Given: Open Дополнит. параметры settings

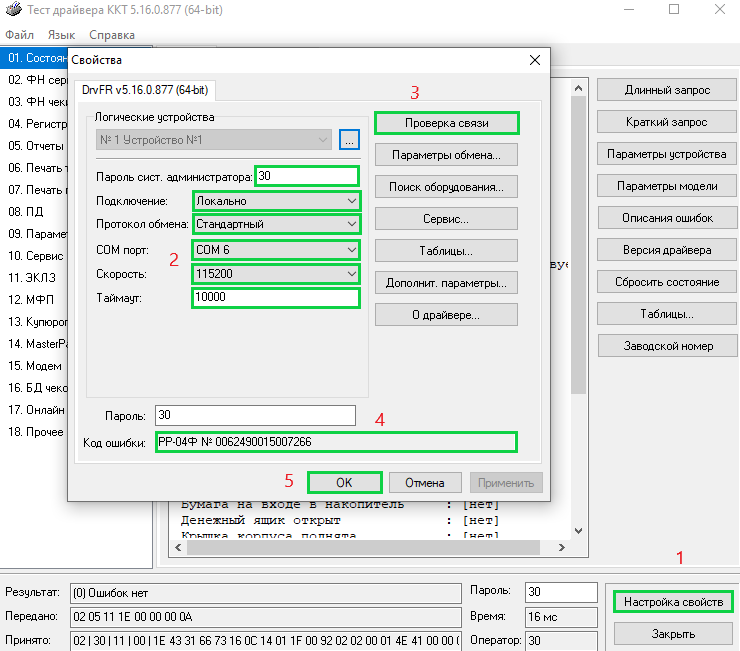Looking at the screenshot, I should tap(446, 283).
